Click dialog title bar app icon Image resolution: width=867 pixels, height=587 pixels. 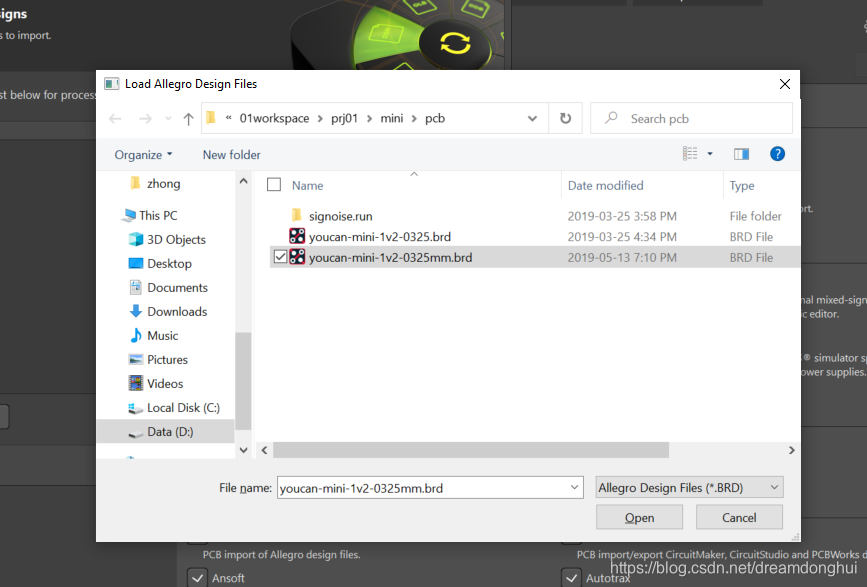tap(112, 83)
